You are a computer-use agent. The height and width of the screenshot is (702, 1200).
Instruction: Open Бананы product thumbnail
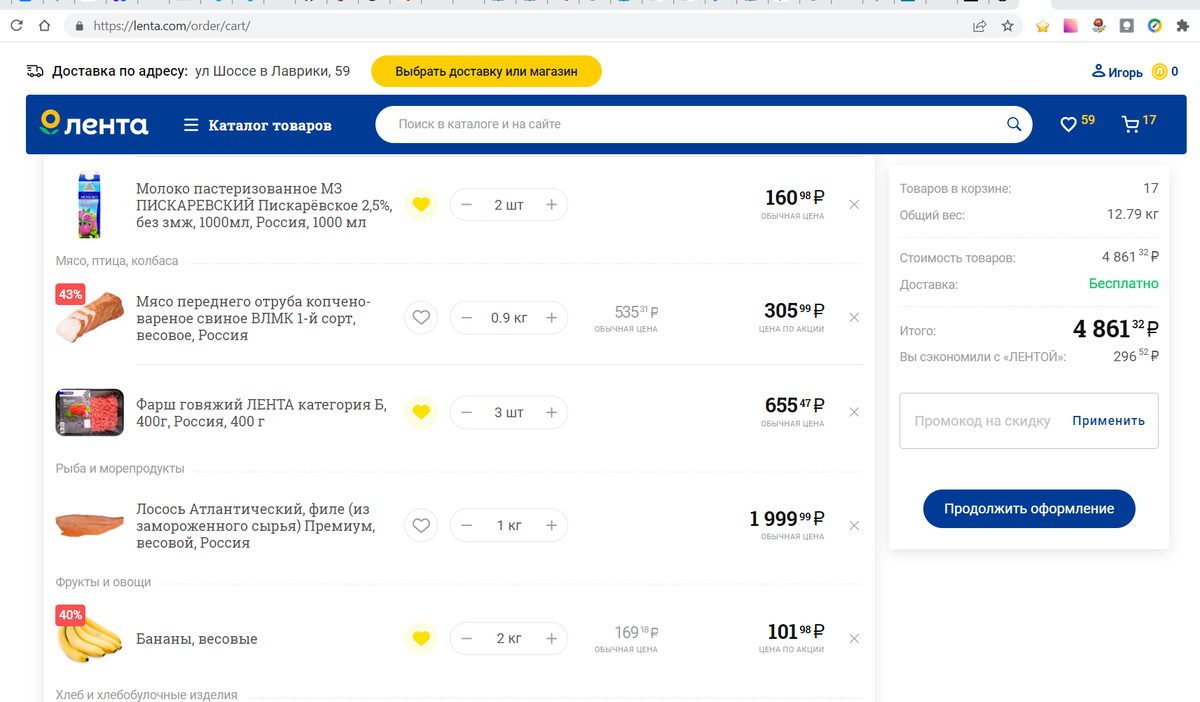[90, 640]
